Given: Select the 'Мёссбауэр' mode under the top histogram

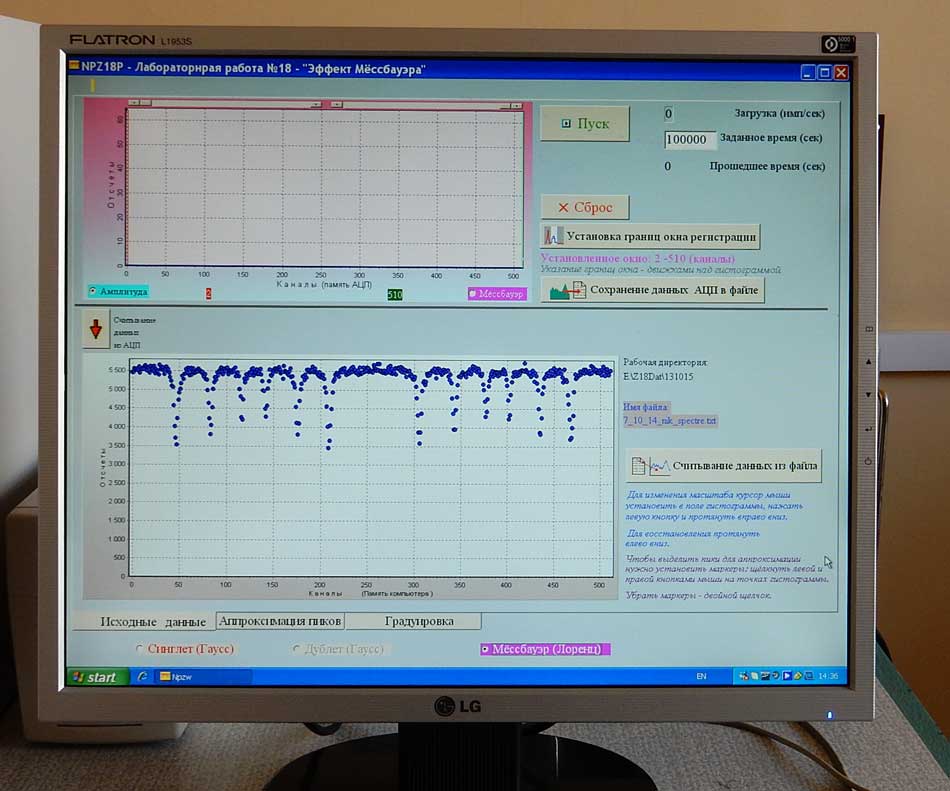Looking at the screenshot, I should [x=473, y=294].
